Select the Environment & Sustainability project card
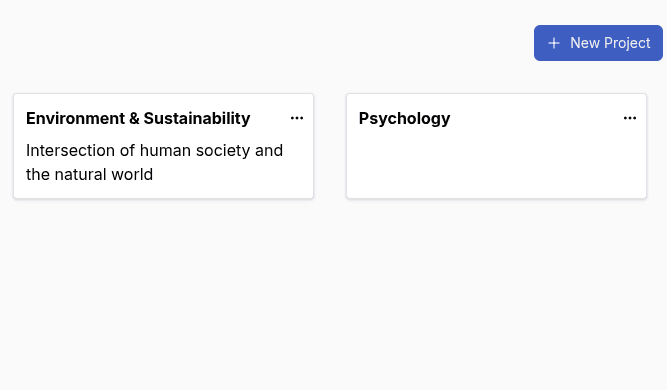This screenshot has width=667, height=390. pos(163,146)
